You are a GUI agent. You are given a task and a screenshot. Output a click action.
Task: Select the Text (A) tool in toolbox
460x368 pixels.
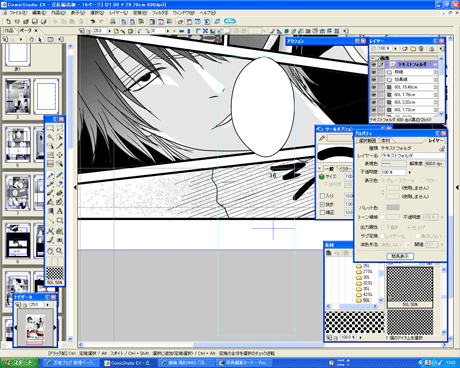59,211
